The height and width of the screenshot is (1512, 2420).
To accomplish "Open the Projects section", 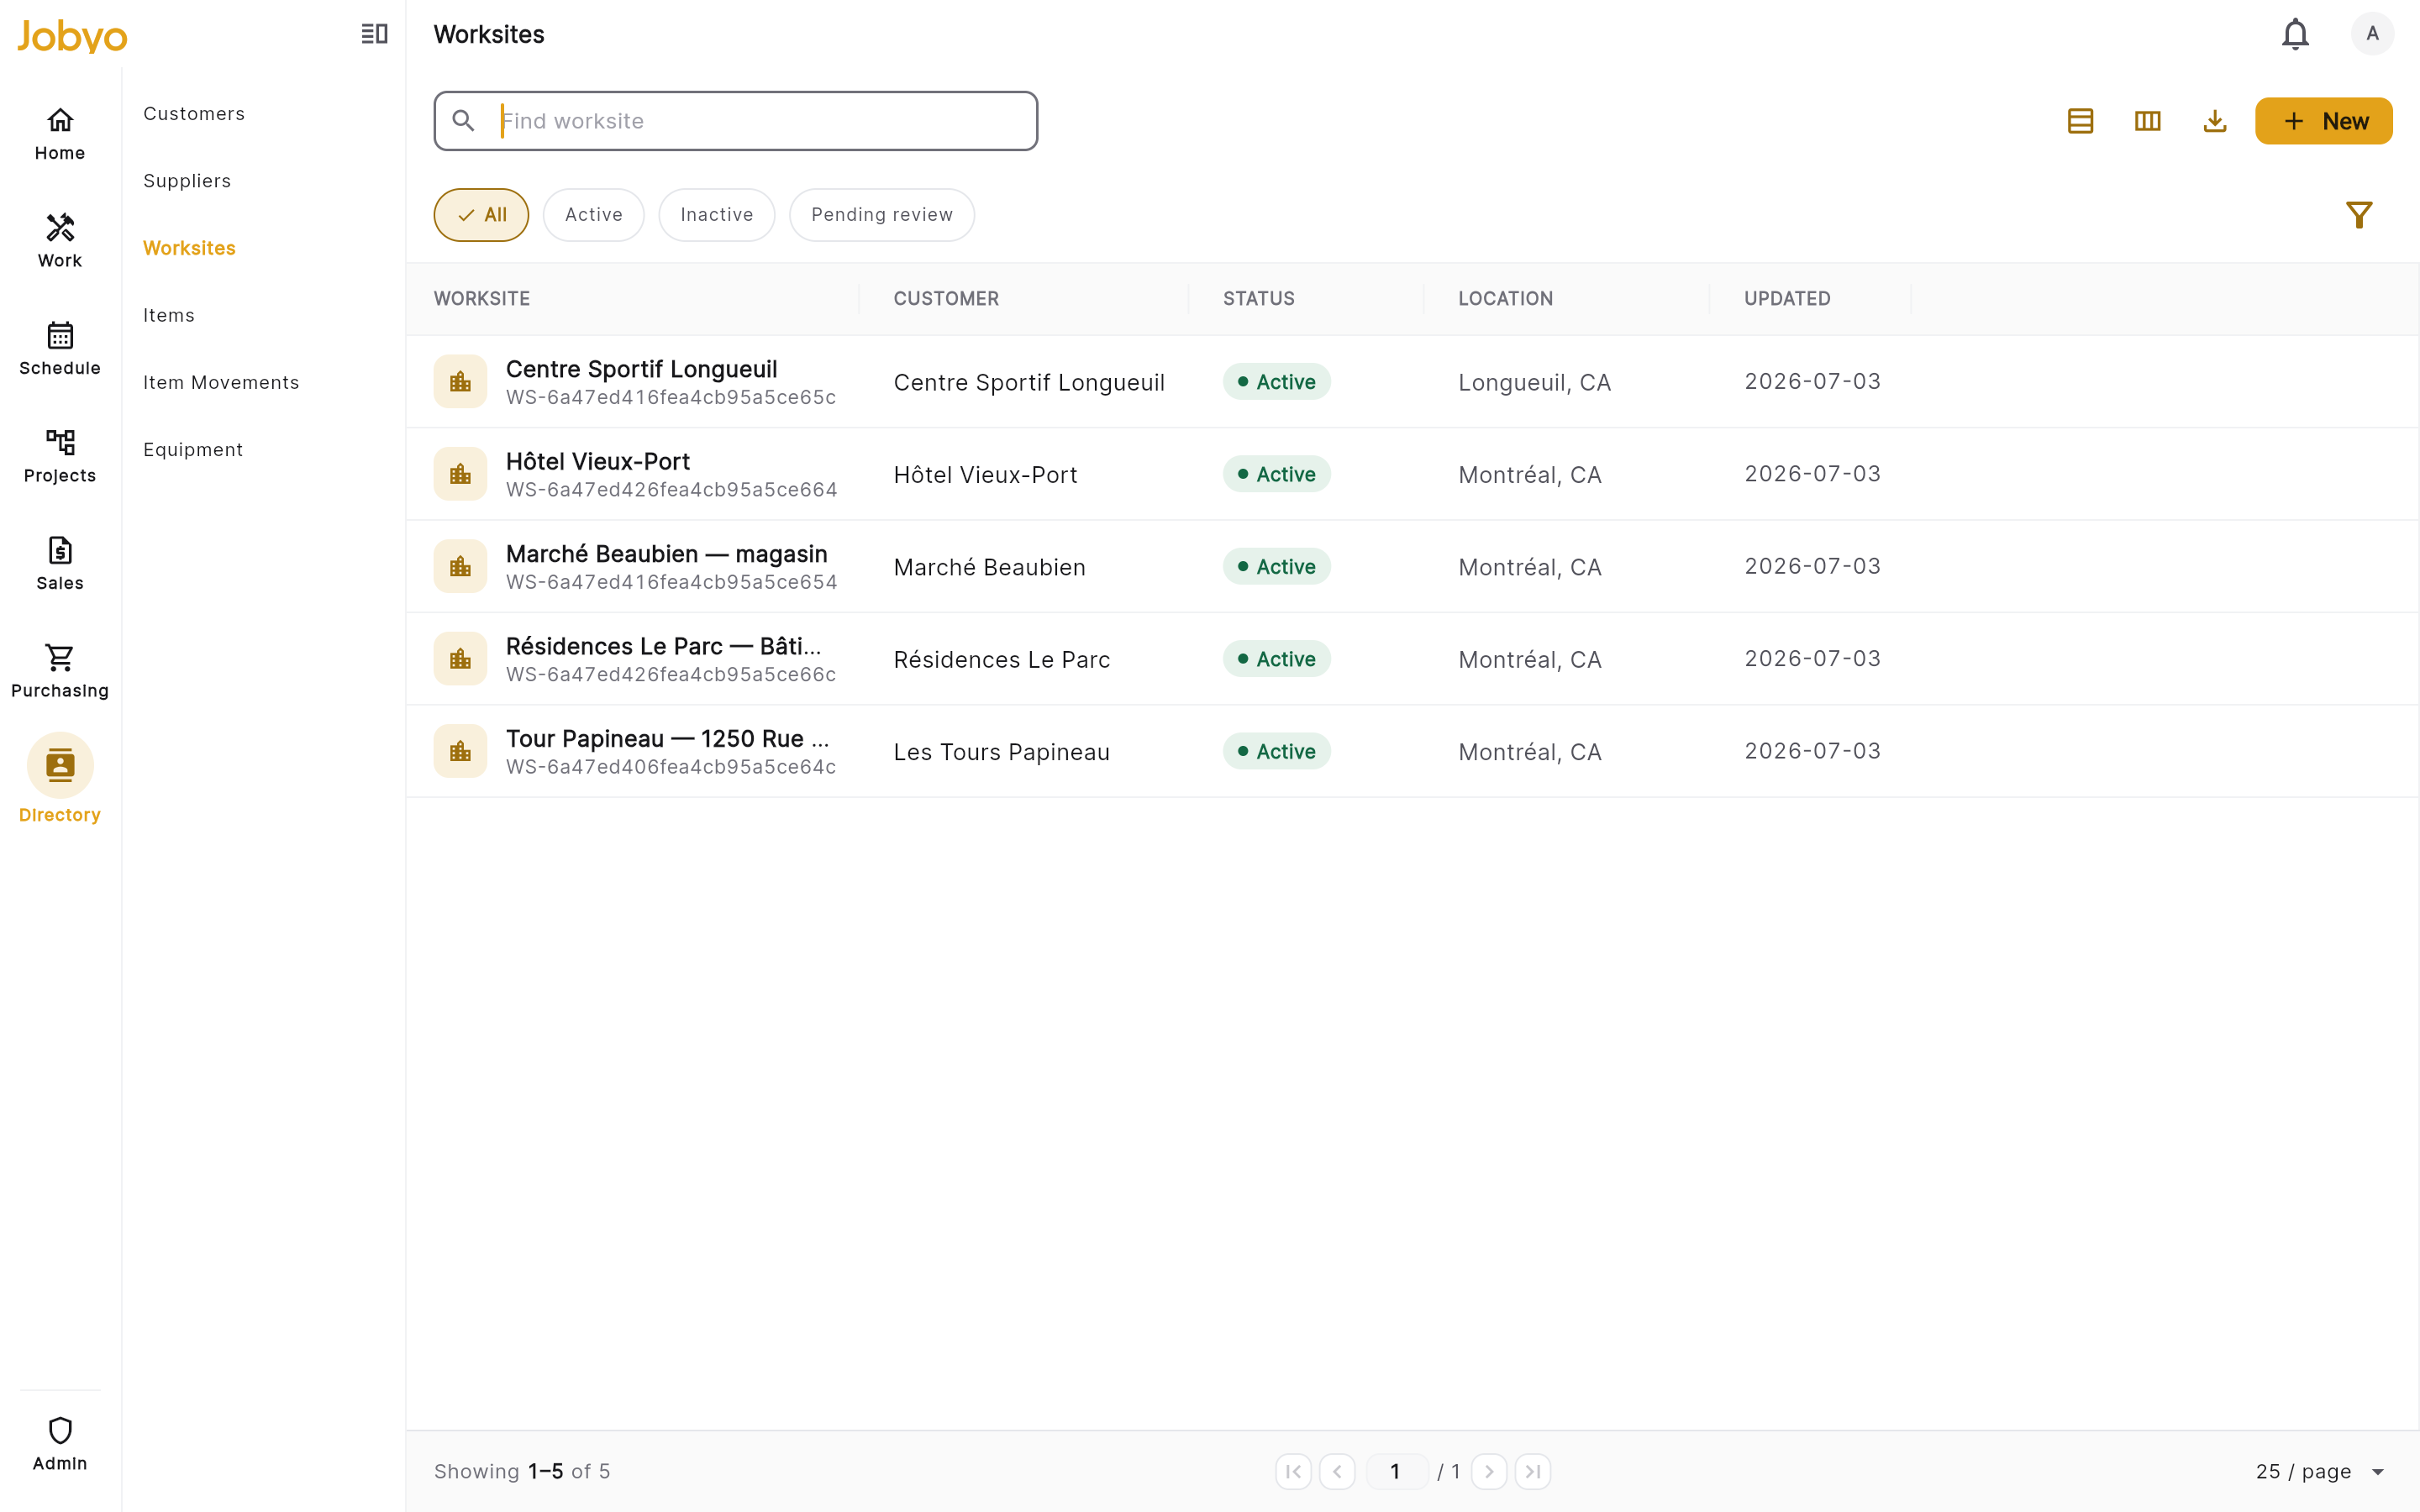I will click(60, 456).
